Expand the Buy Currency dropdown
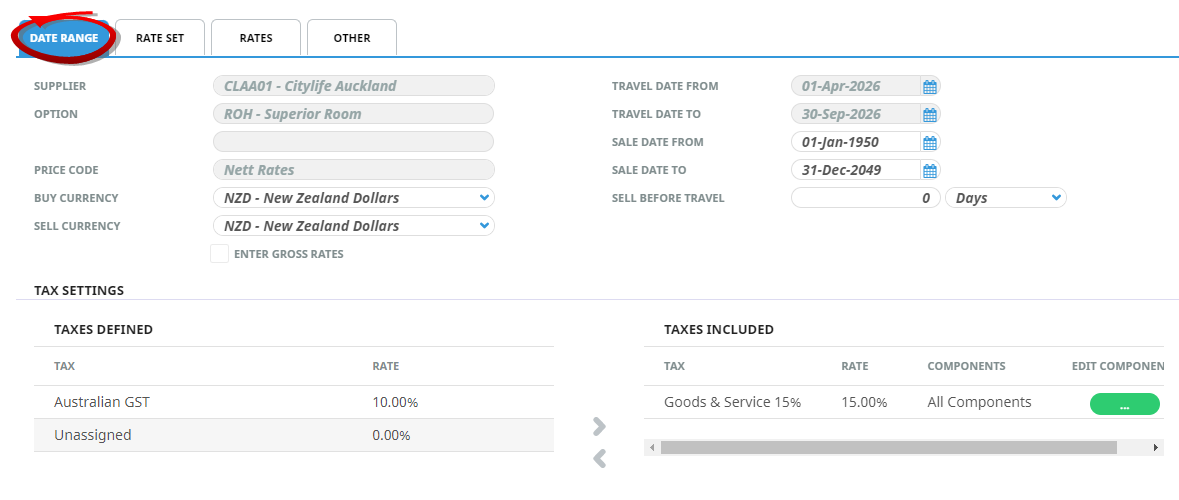This screenshot has width=1179, height=500. (484, 198)
